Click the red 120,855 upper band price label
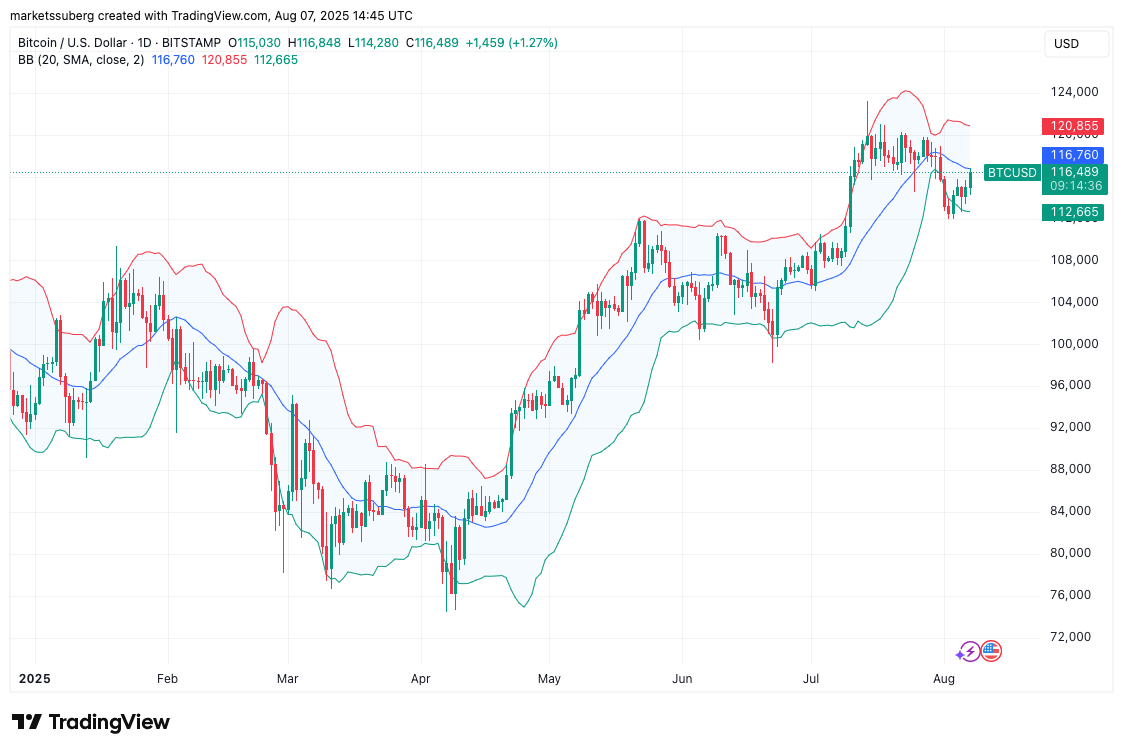 click(x=1075, y=126)
